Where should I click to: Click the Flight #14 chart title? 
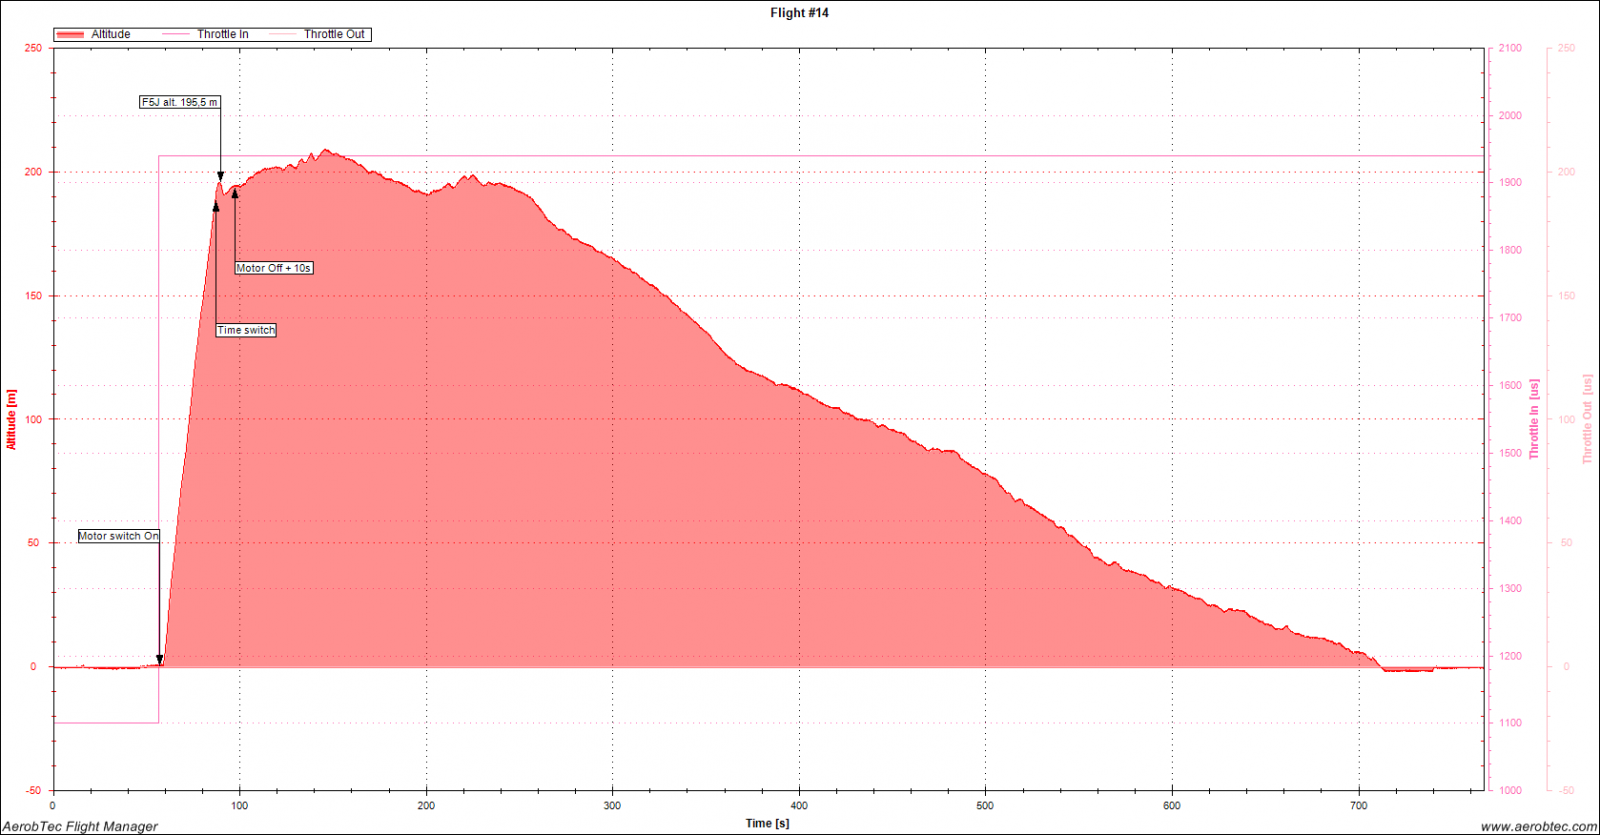799,13
